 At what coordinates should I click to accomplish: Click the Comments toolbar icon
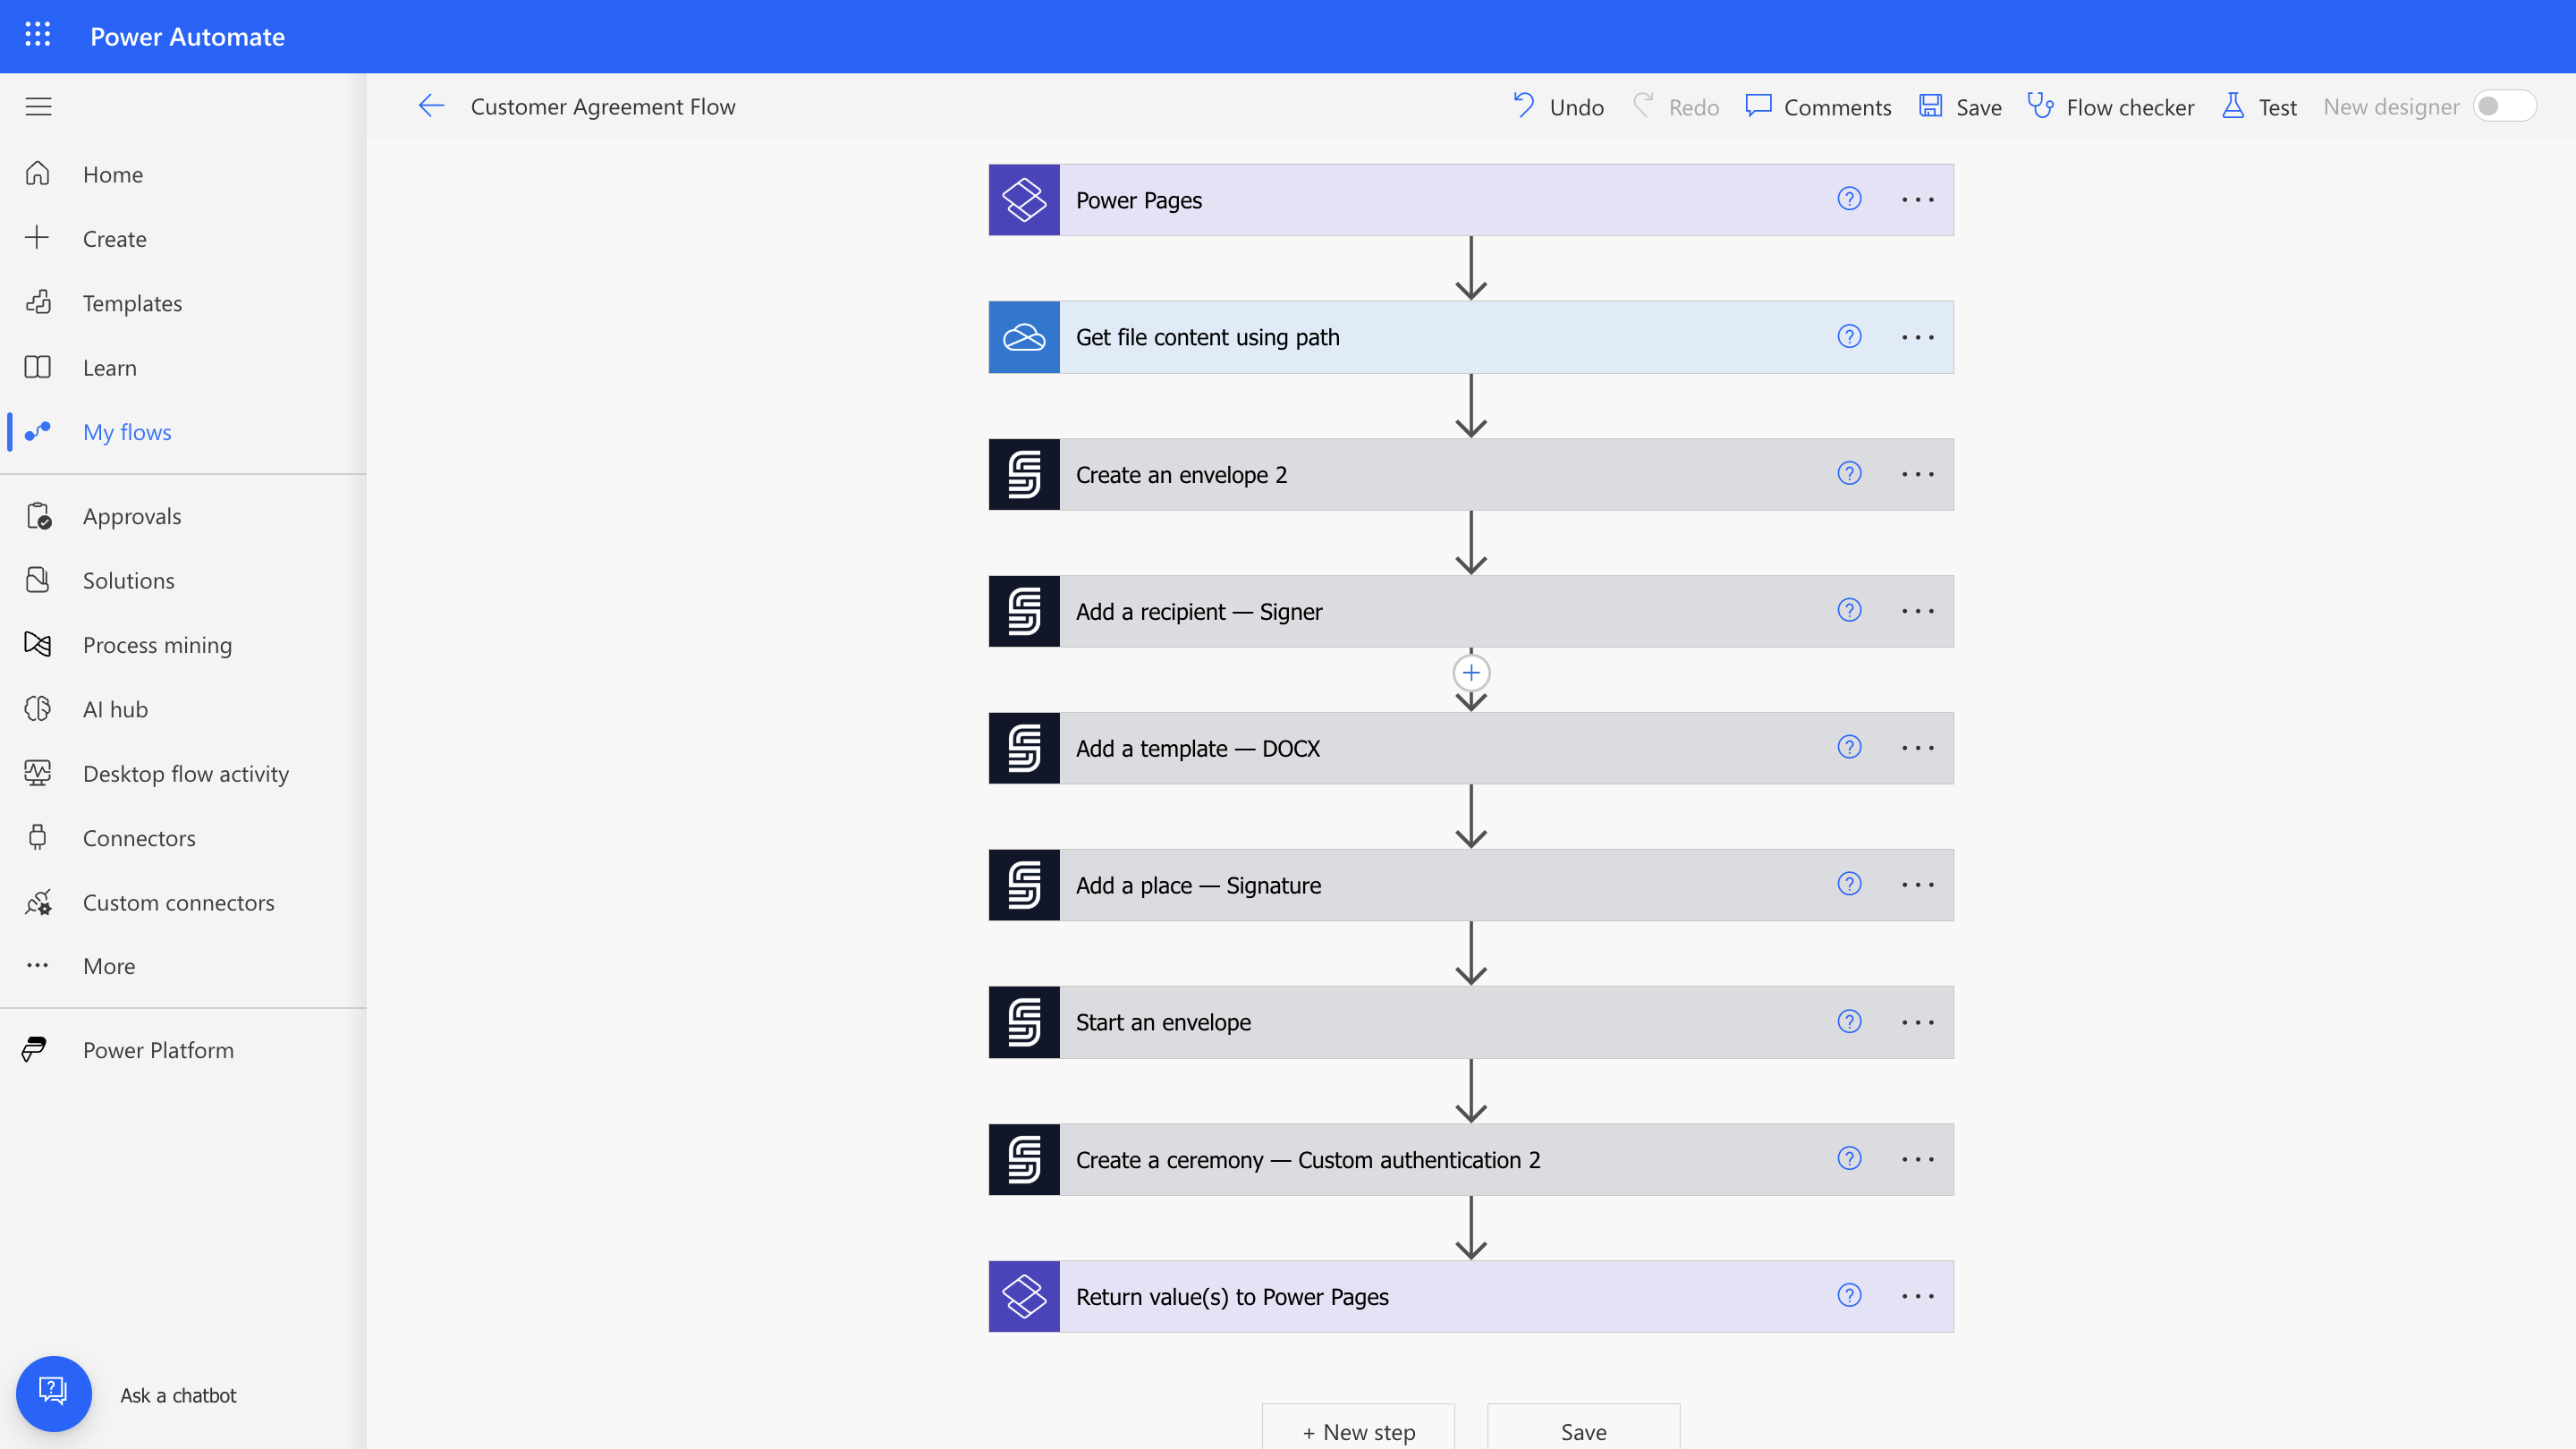(x=1758, y=106)
